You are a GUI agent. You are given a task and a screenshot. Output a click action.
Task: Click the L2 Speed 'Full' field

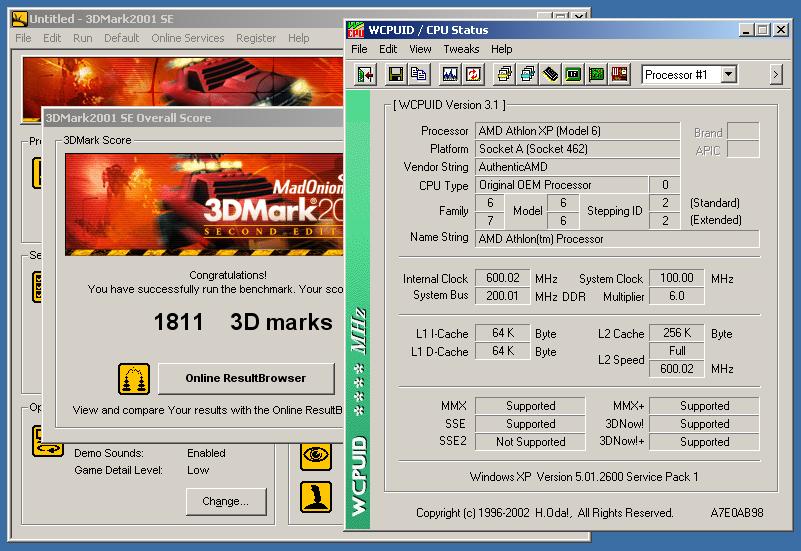tap(677, 351)
